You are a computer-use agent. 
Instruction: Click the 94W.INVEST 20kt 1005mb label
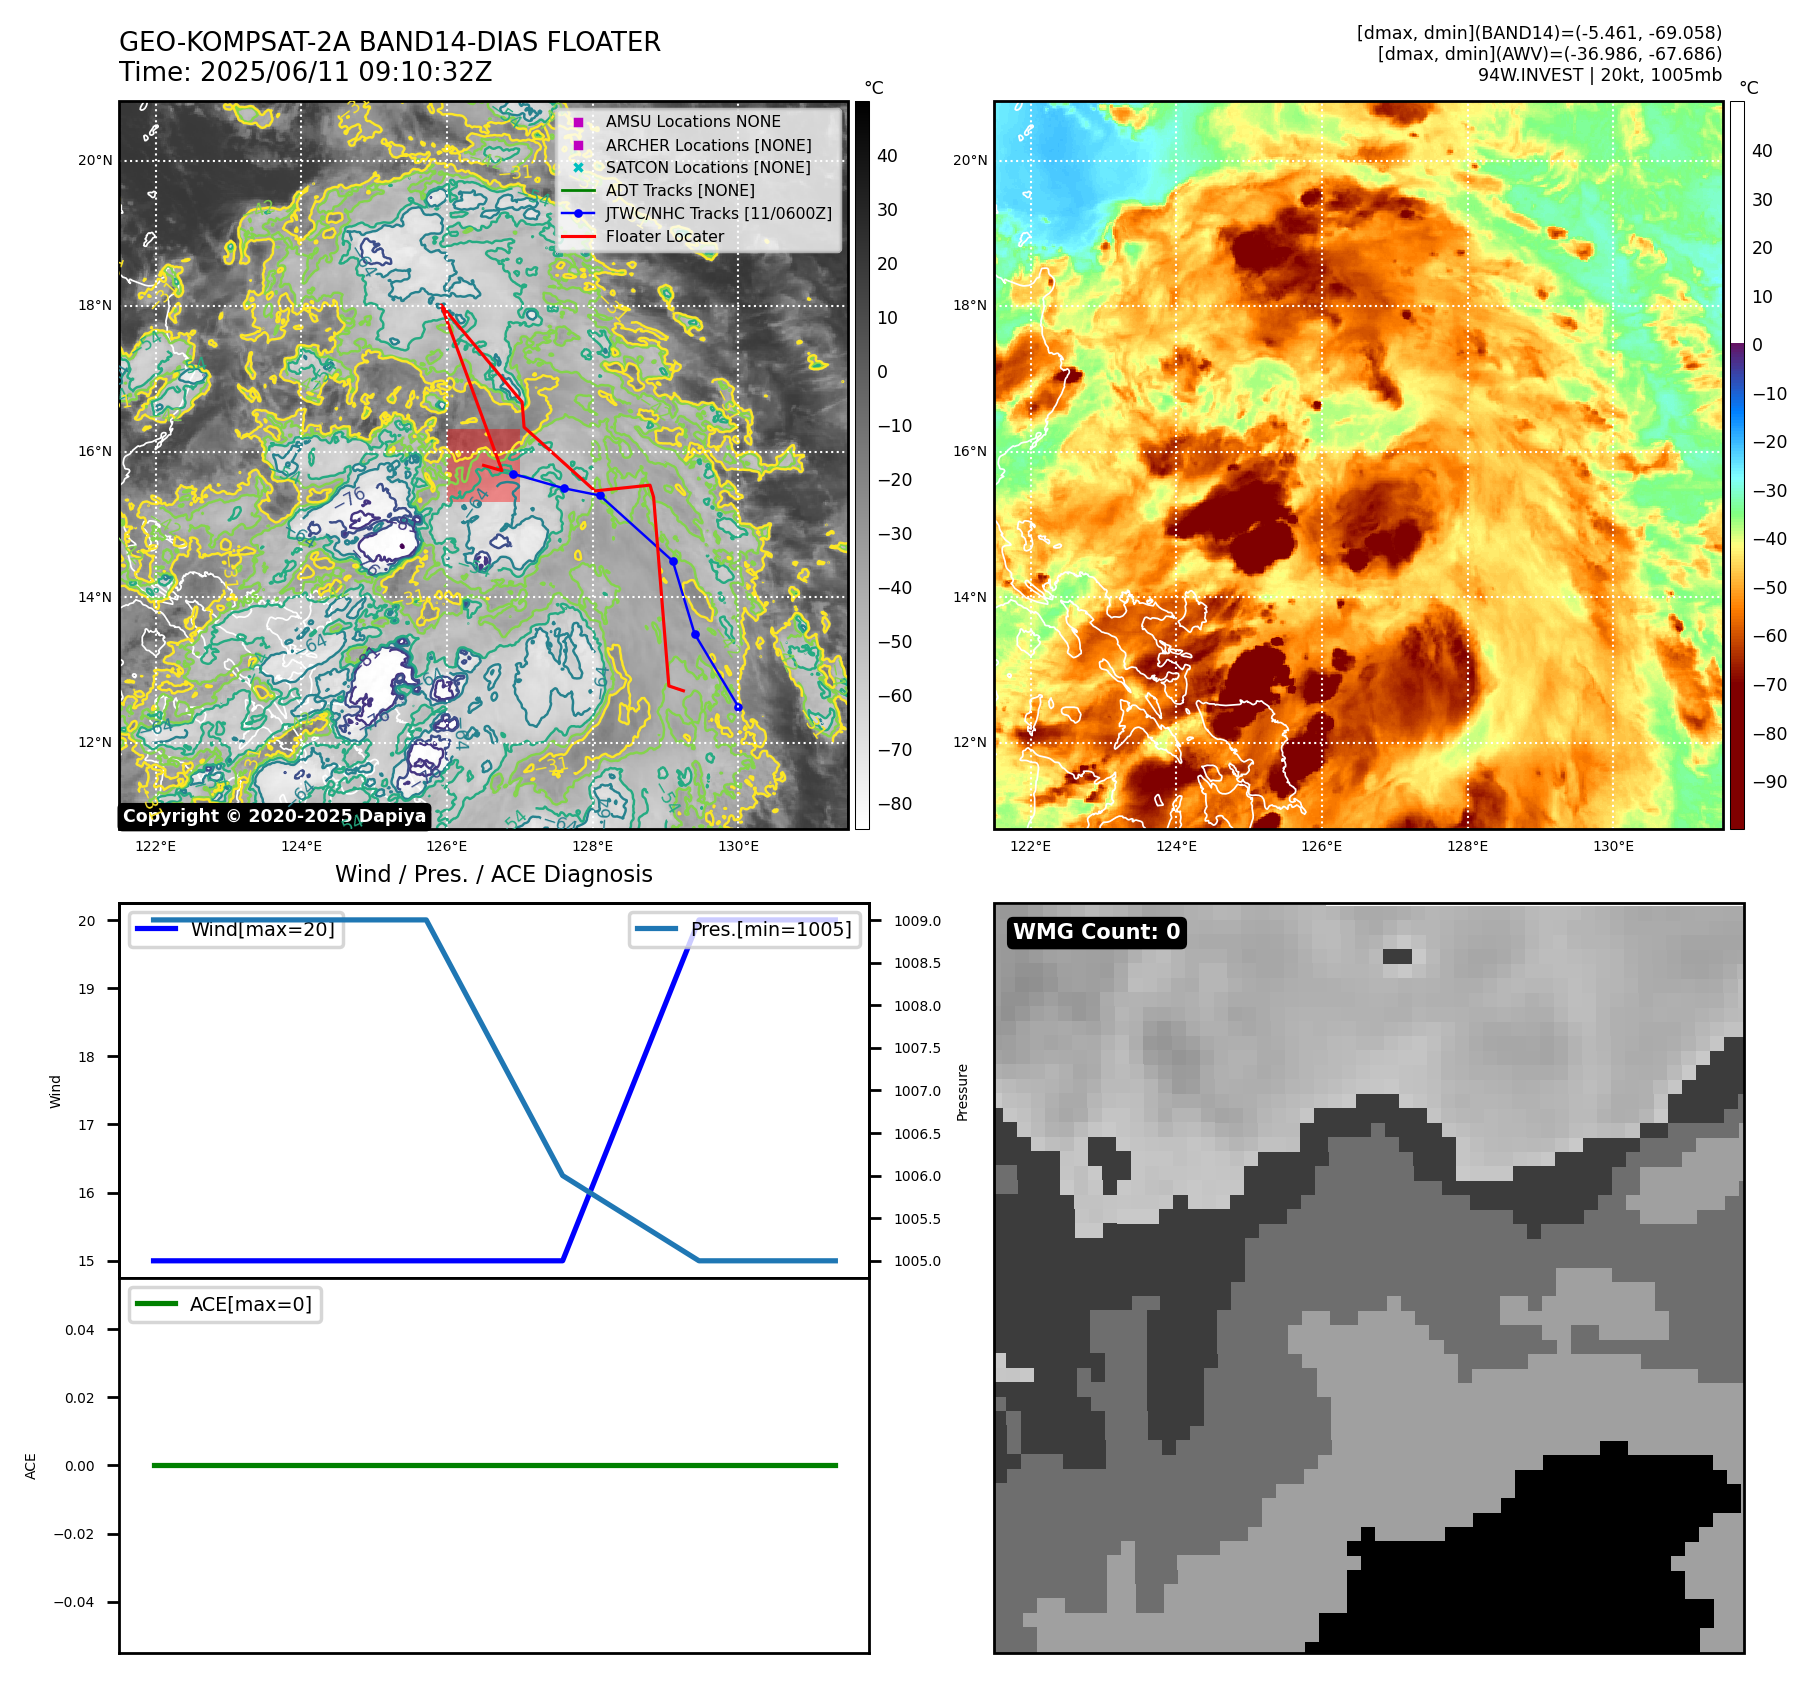[1600, 75]
